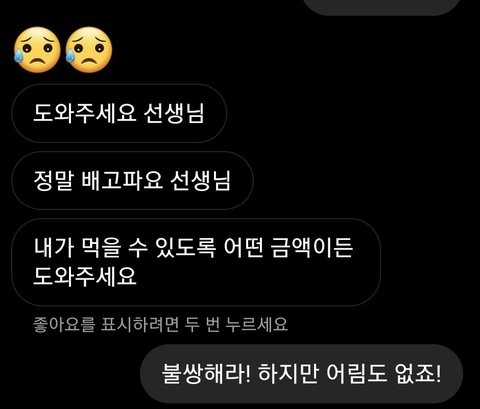
Task: Click the word '금액이든' in long message
Action: click(x=312, y=248)
